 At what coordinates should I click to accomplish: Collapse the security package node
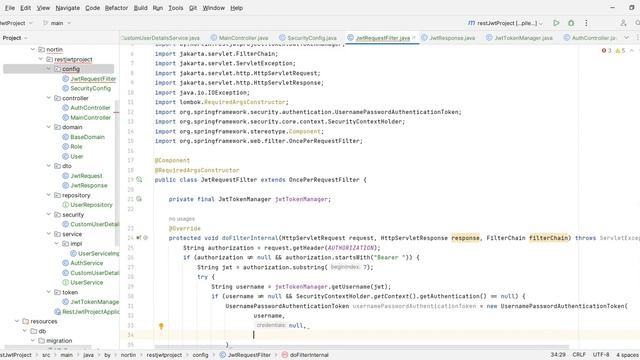[49, 215]
